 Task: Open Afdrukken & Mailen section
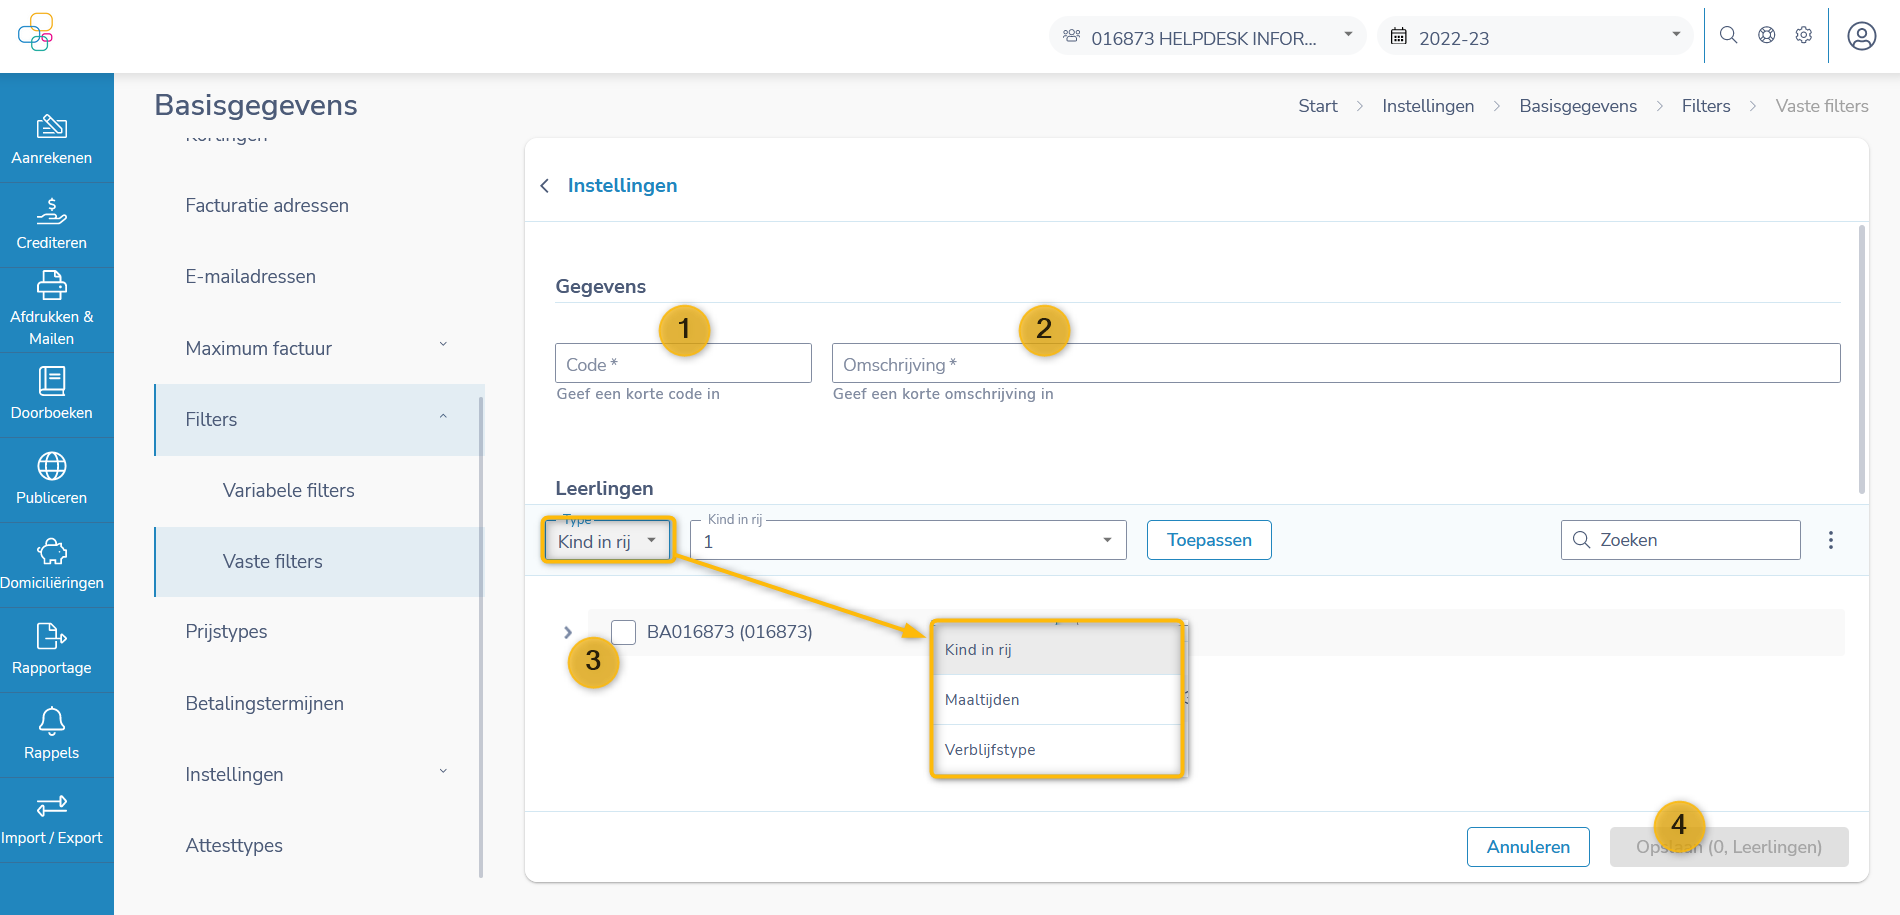click(52, 310)
